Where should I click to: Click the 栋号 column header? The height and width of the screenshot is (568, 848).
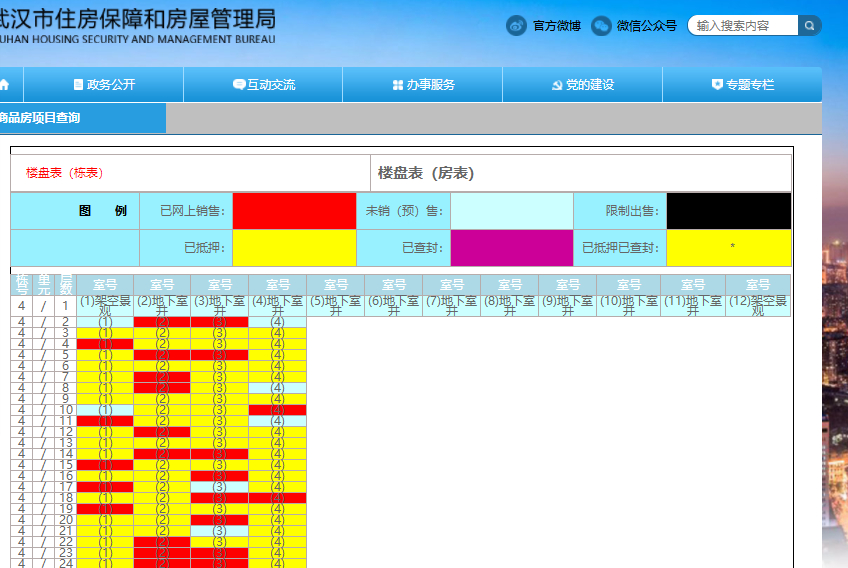click(22, 285)
